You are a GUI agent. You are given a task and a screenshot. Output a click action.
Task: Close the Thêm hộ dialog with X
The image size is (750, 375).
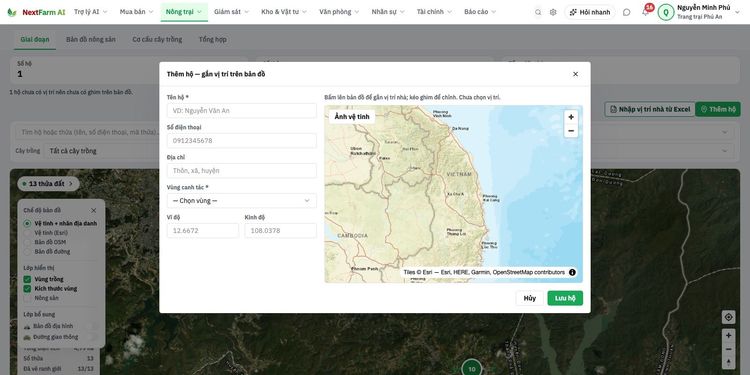point(575,74)
